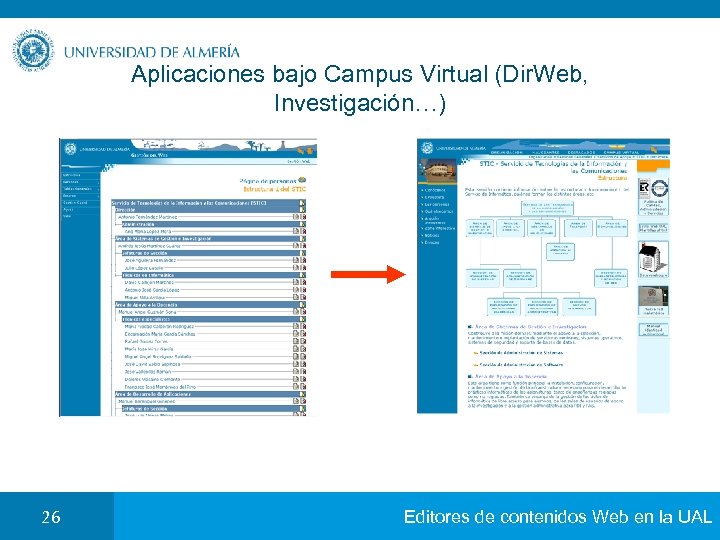
Task: Click the Estructura del STIC orange title
Action: (x=274, y=189)
